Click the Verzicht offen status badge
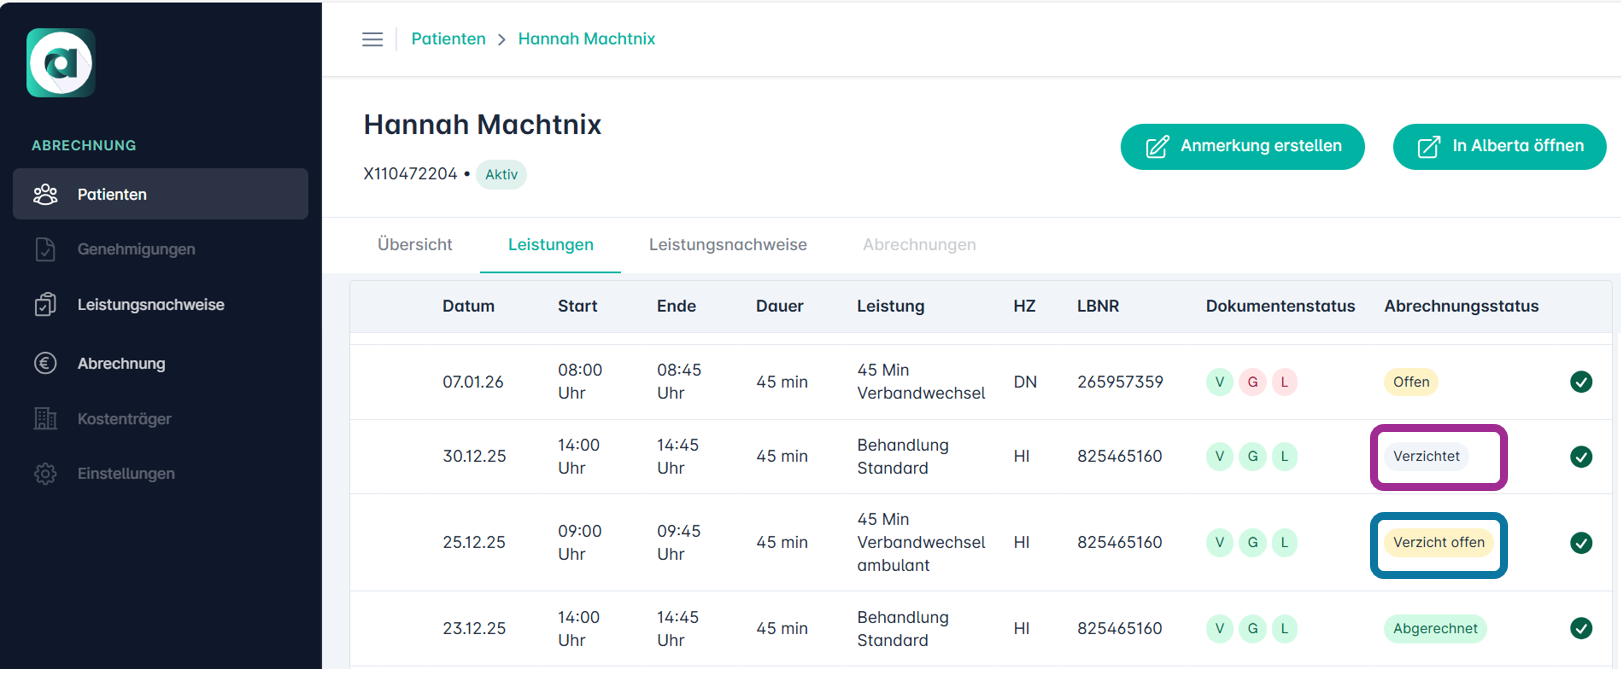Image resolution: width=1621 pixels, height=676 pixels. 1438,543
